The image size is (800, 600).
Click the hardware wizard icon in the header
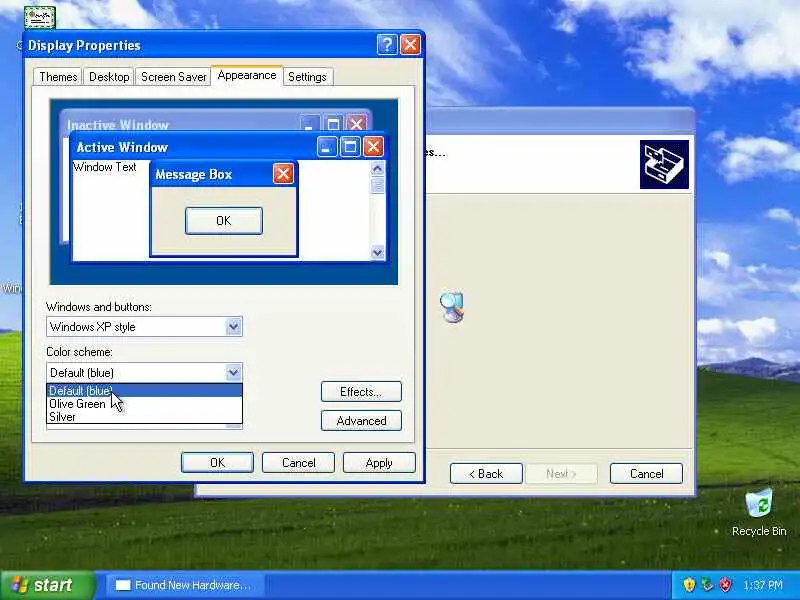coord(664,164)
